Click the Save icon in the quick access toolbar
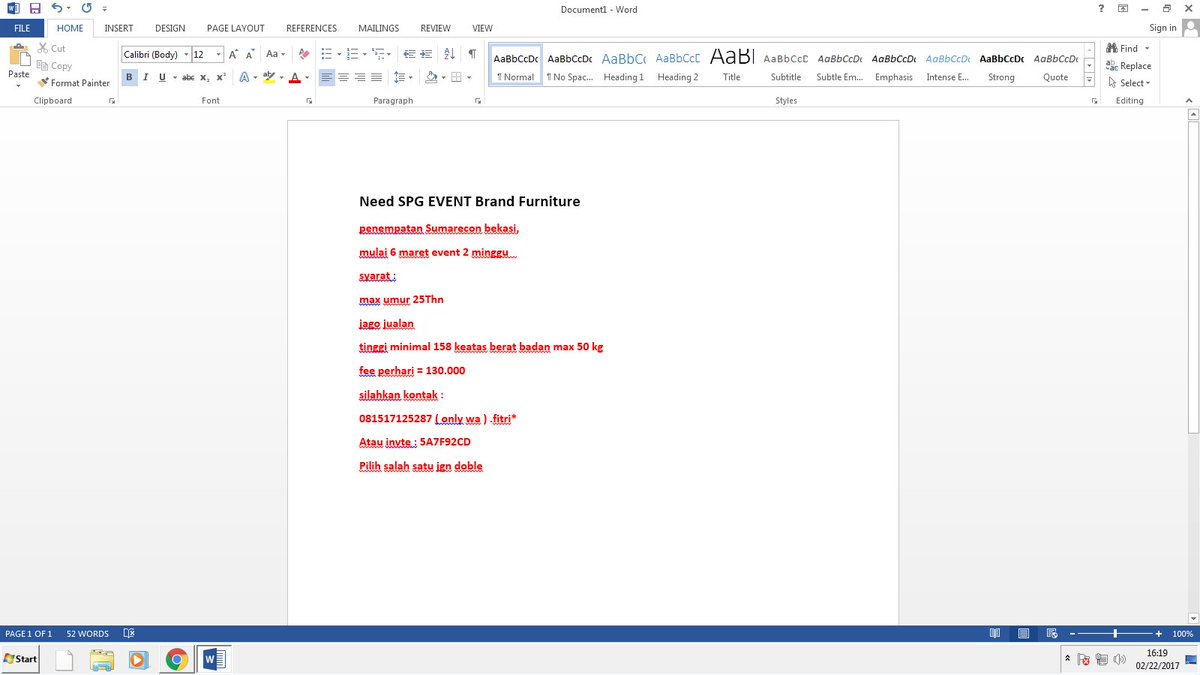Viewport: 1200px width, 675px height. point(35,9)
